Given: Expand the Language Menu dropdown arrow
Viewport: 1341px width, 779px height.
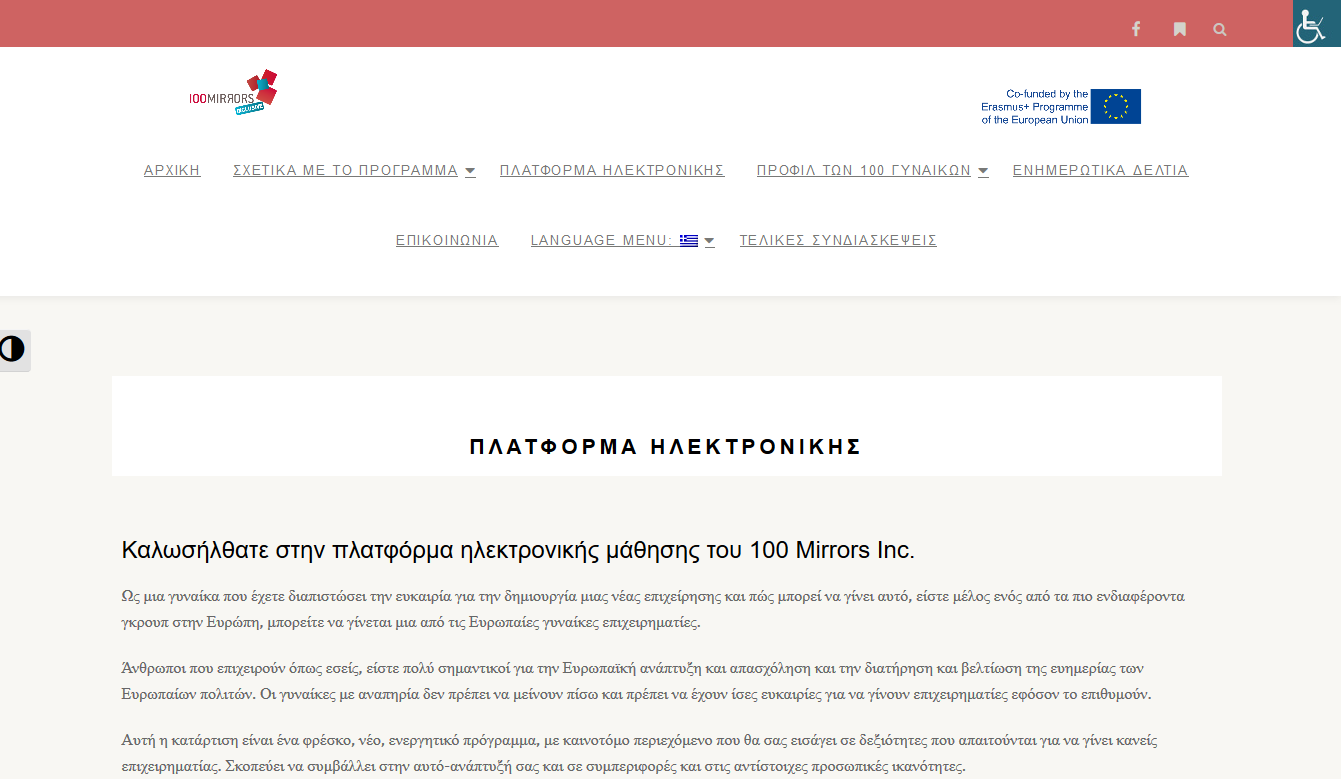Looking at the screenshot, I should point(709,241).
